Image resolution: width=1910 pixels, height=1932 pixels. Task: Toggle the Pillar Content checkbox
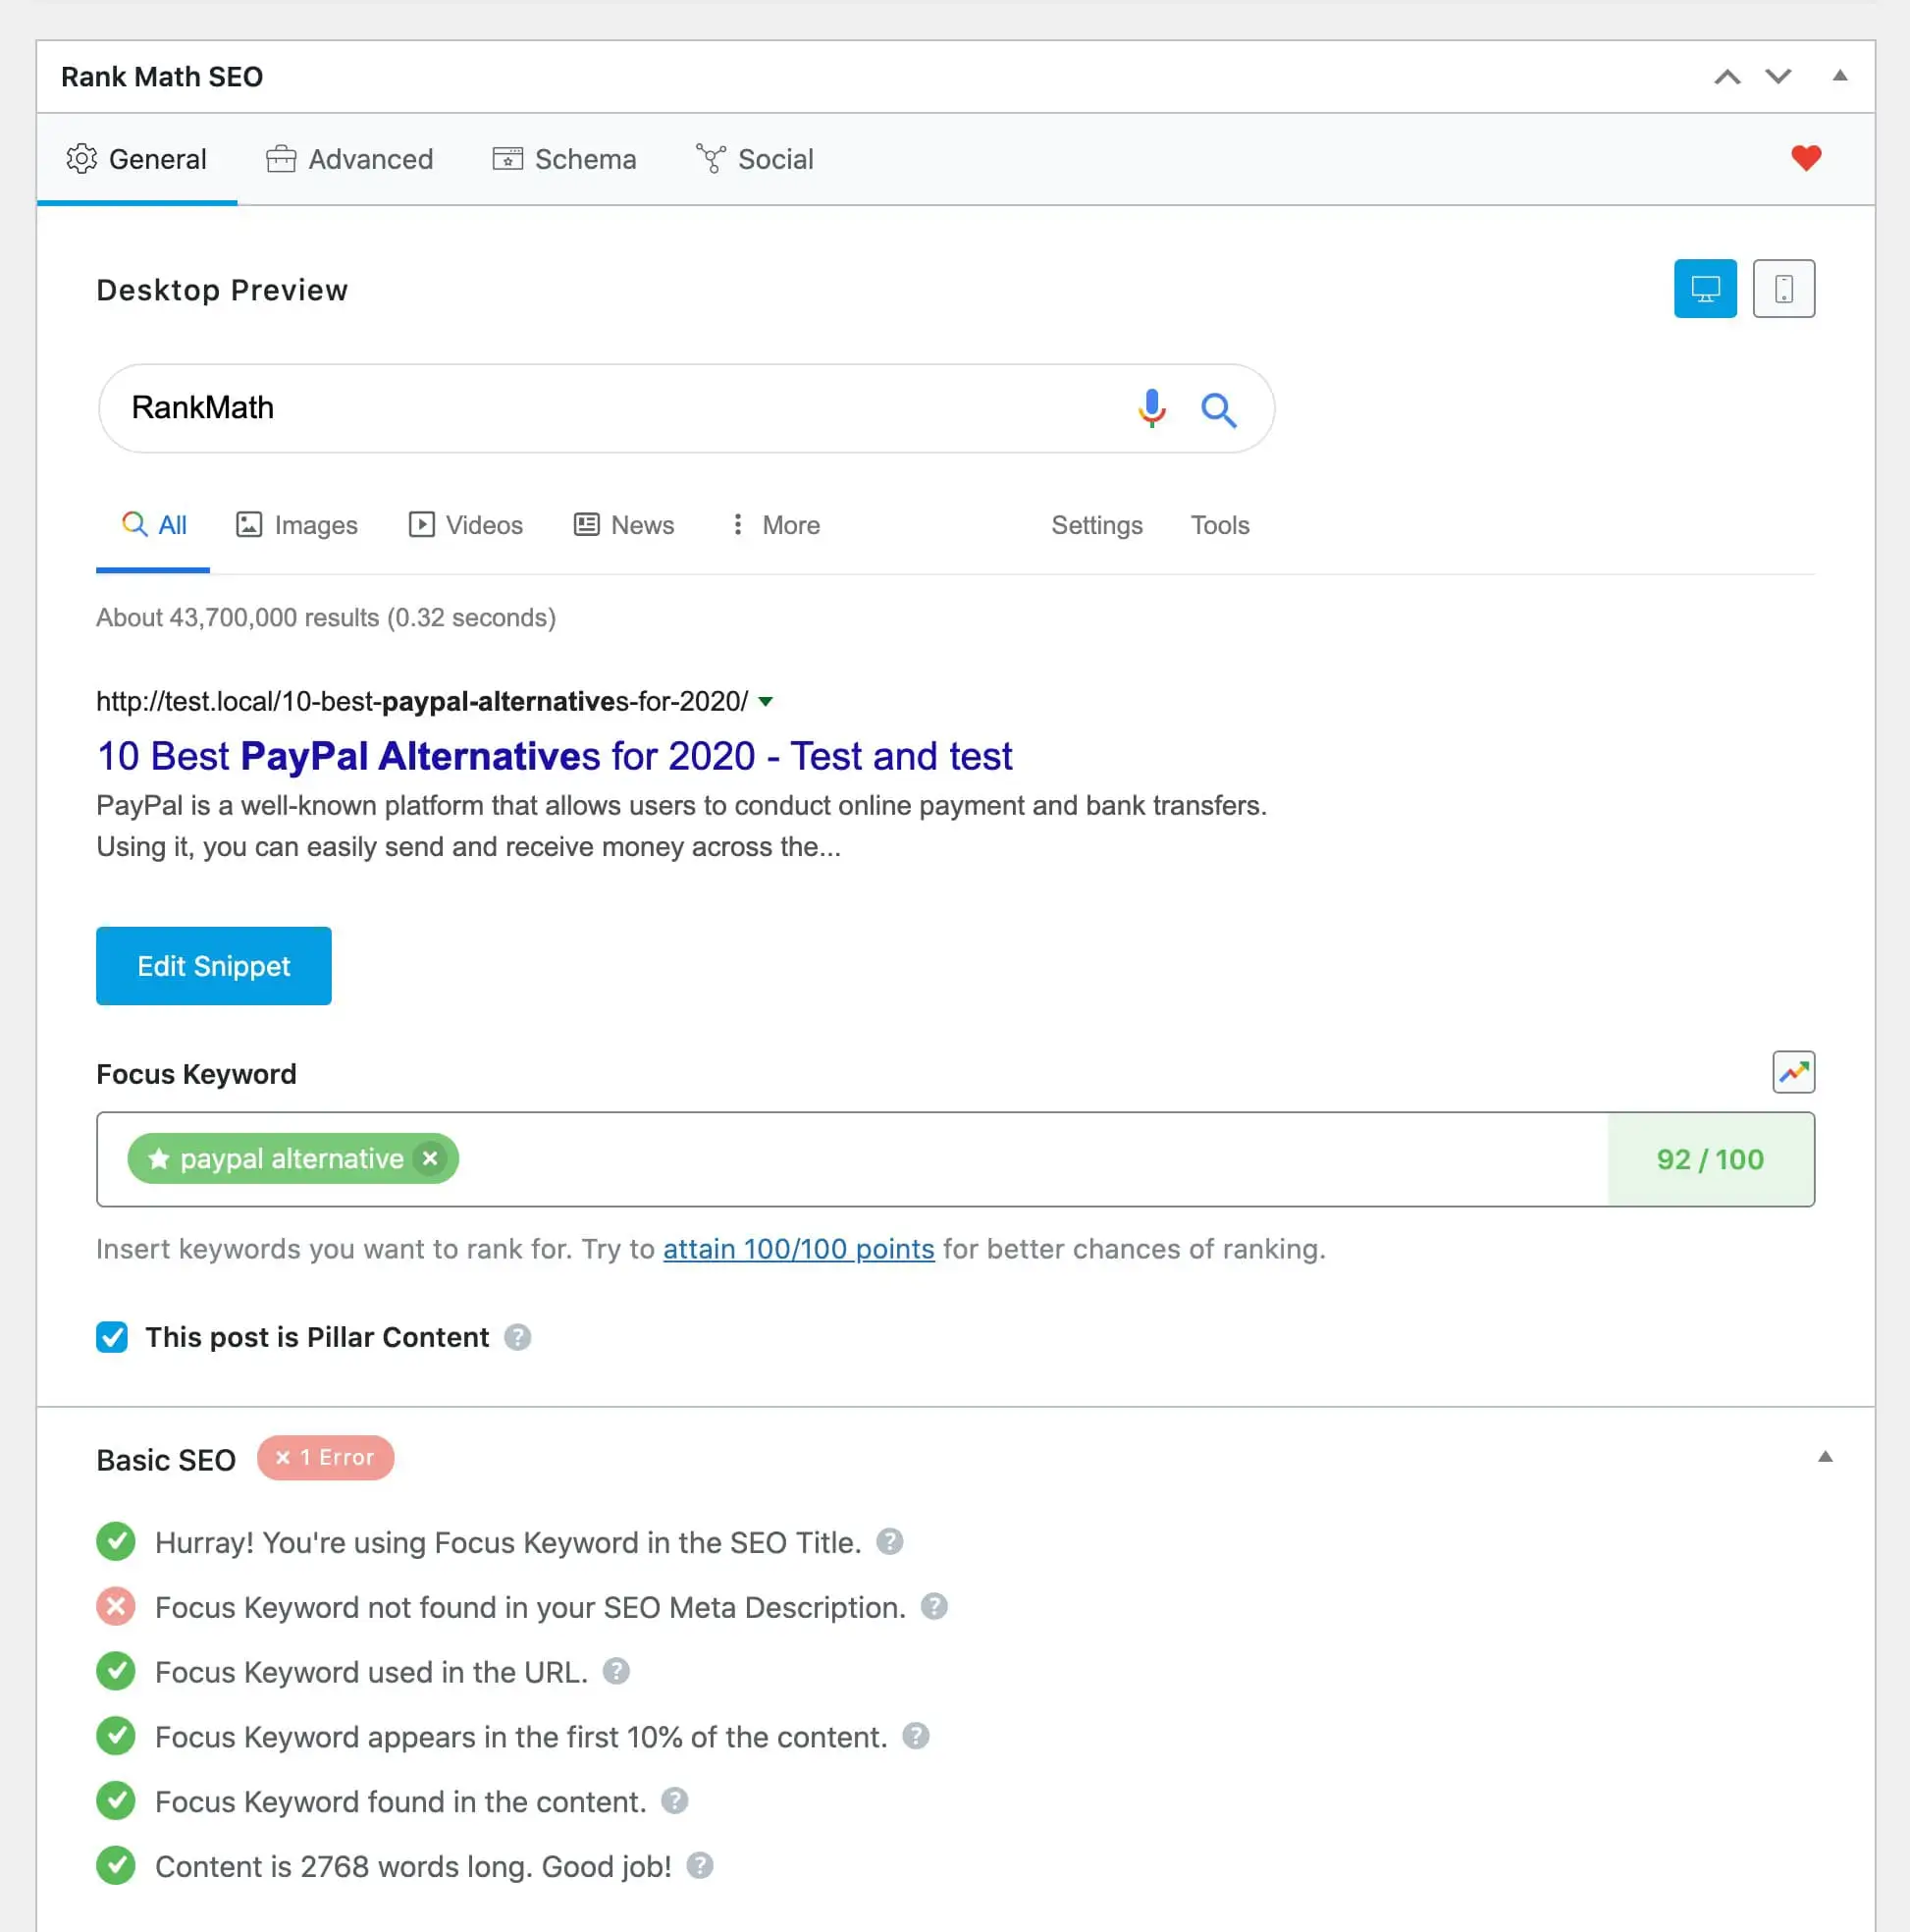[112, 1337]
